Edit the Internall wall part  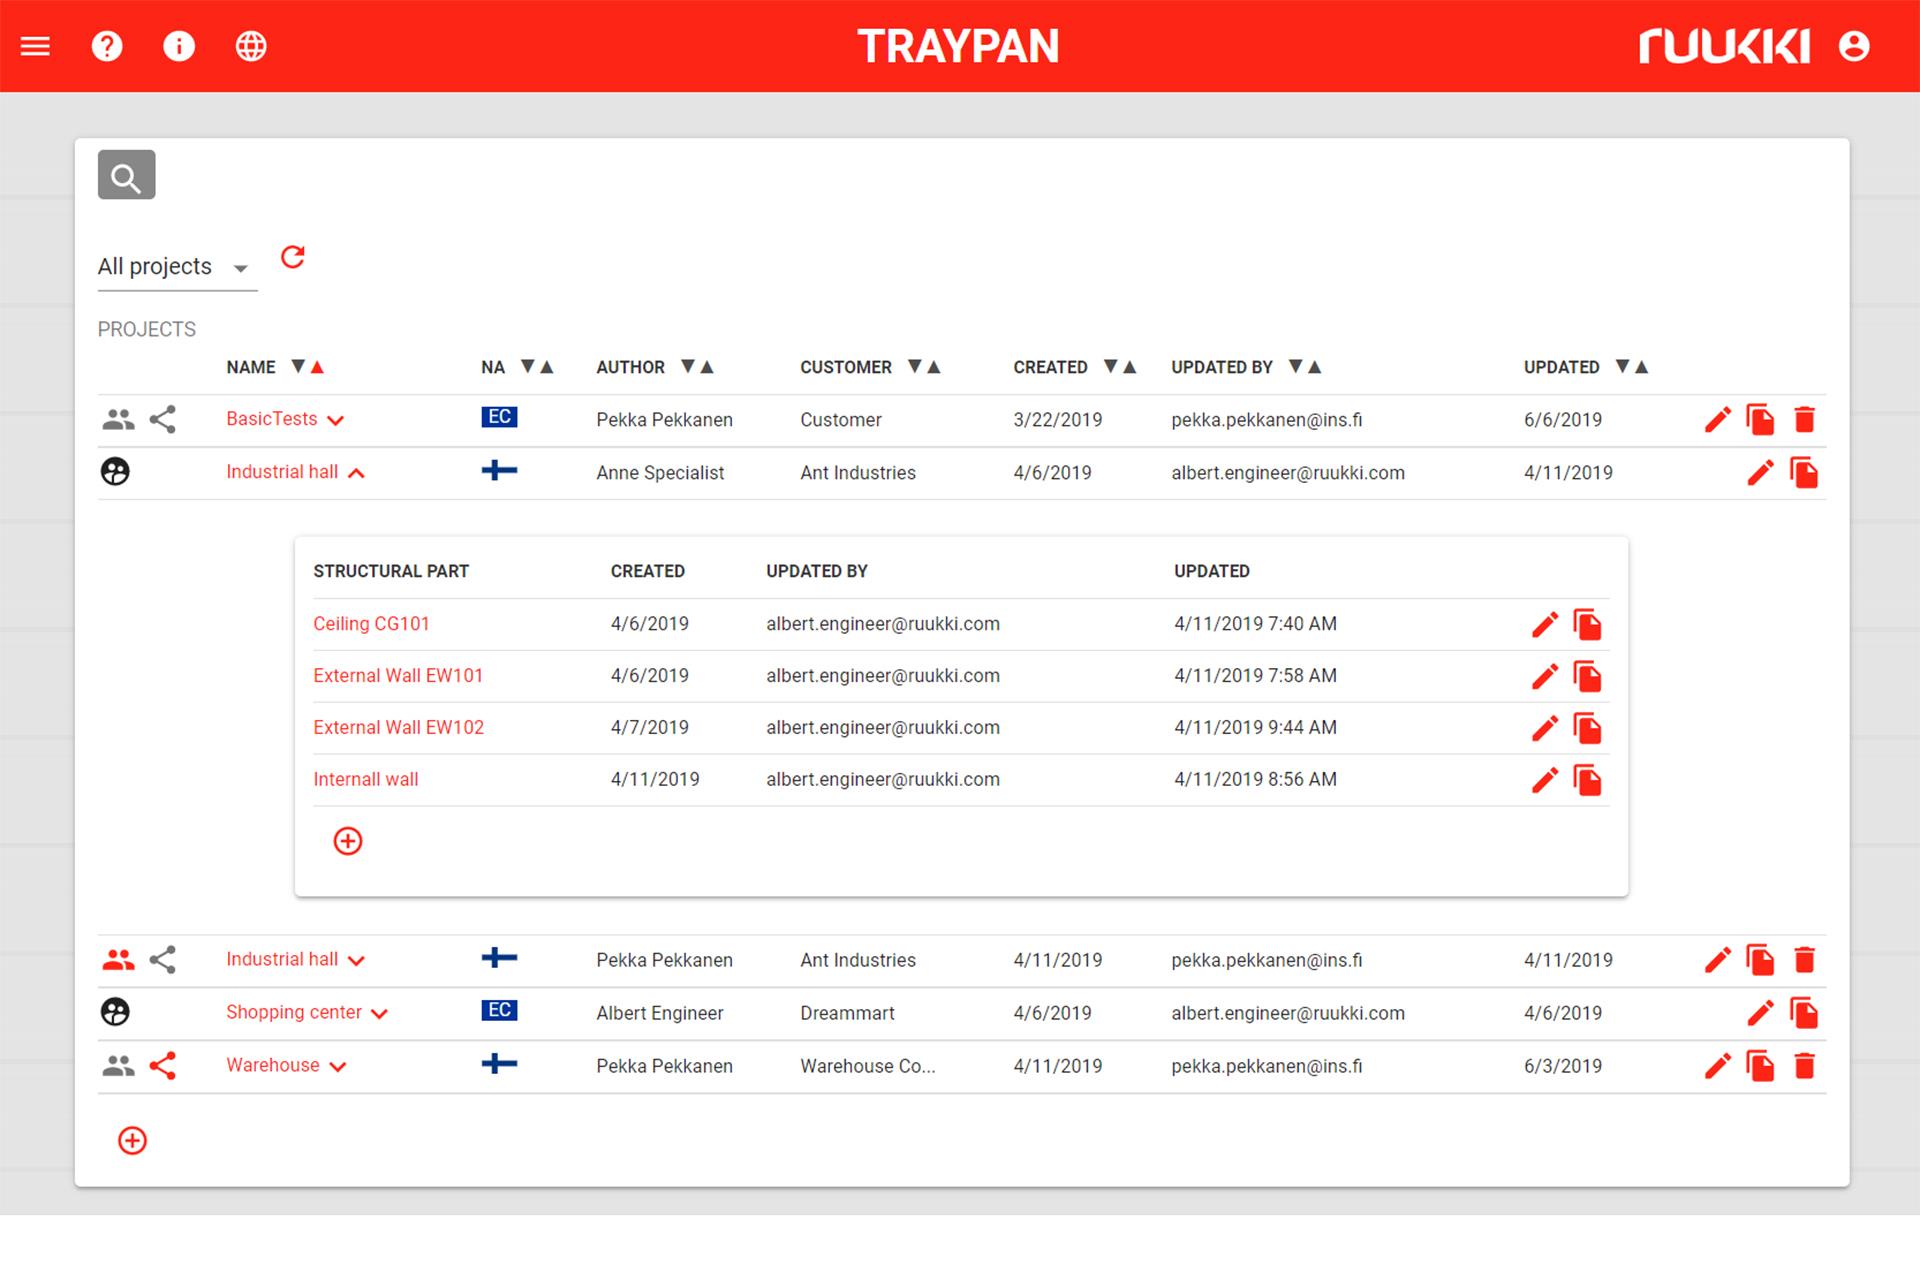point(1545,780)
